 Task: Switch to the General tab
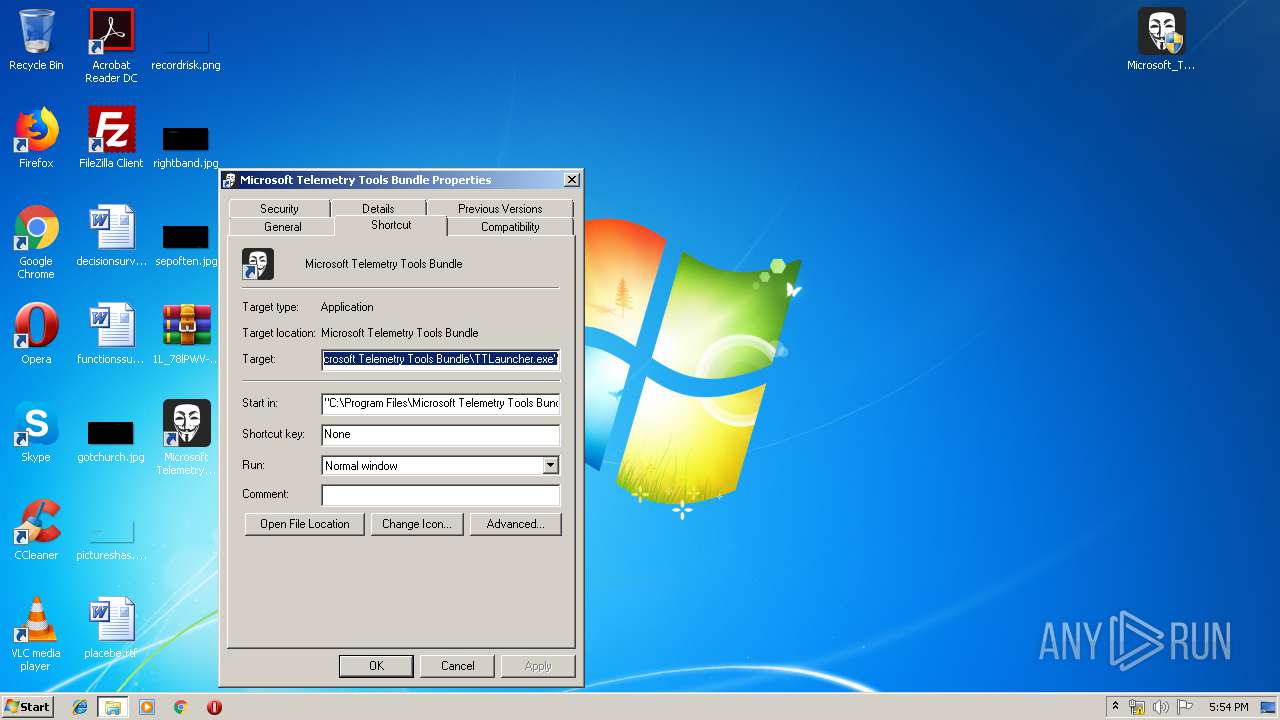[x=282, y=227]
